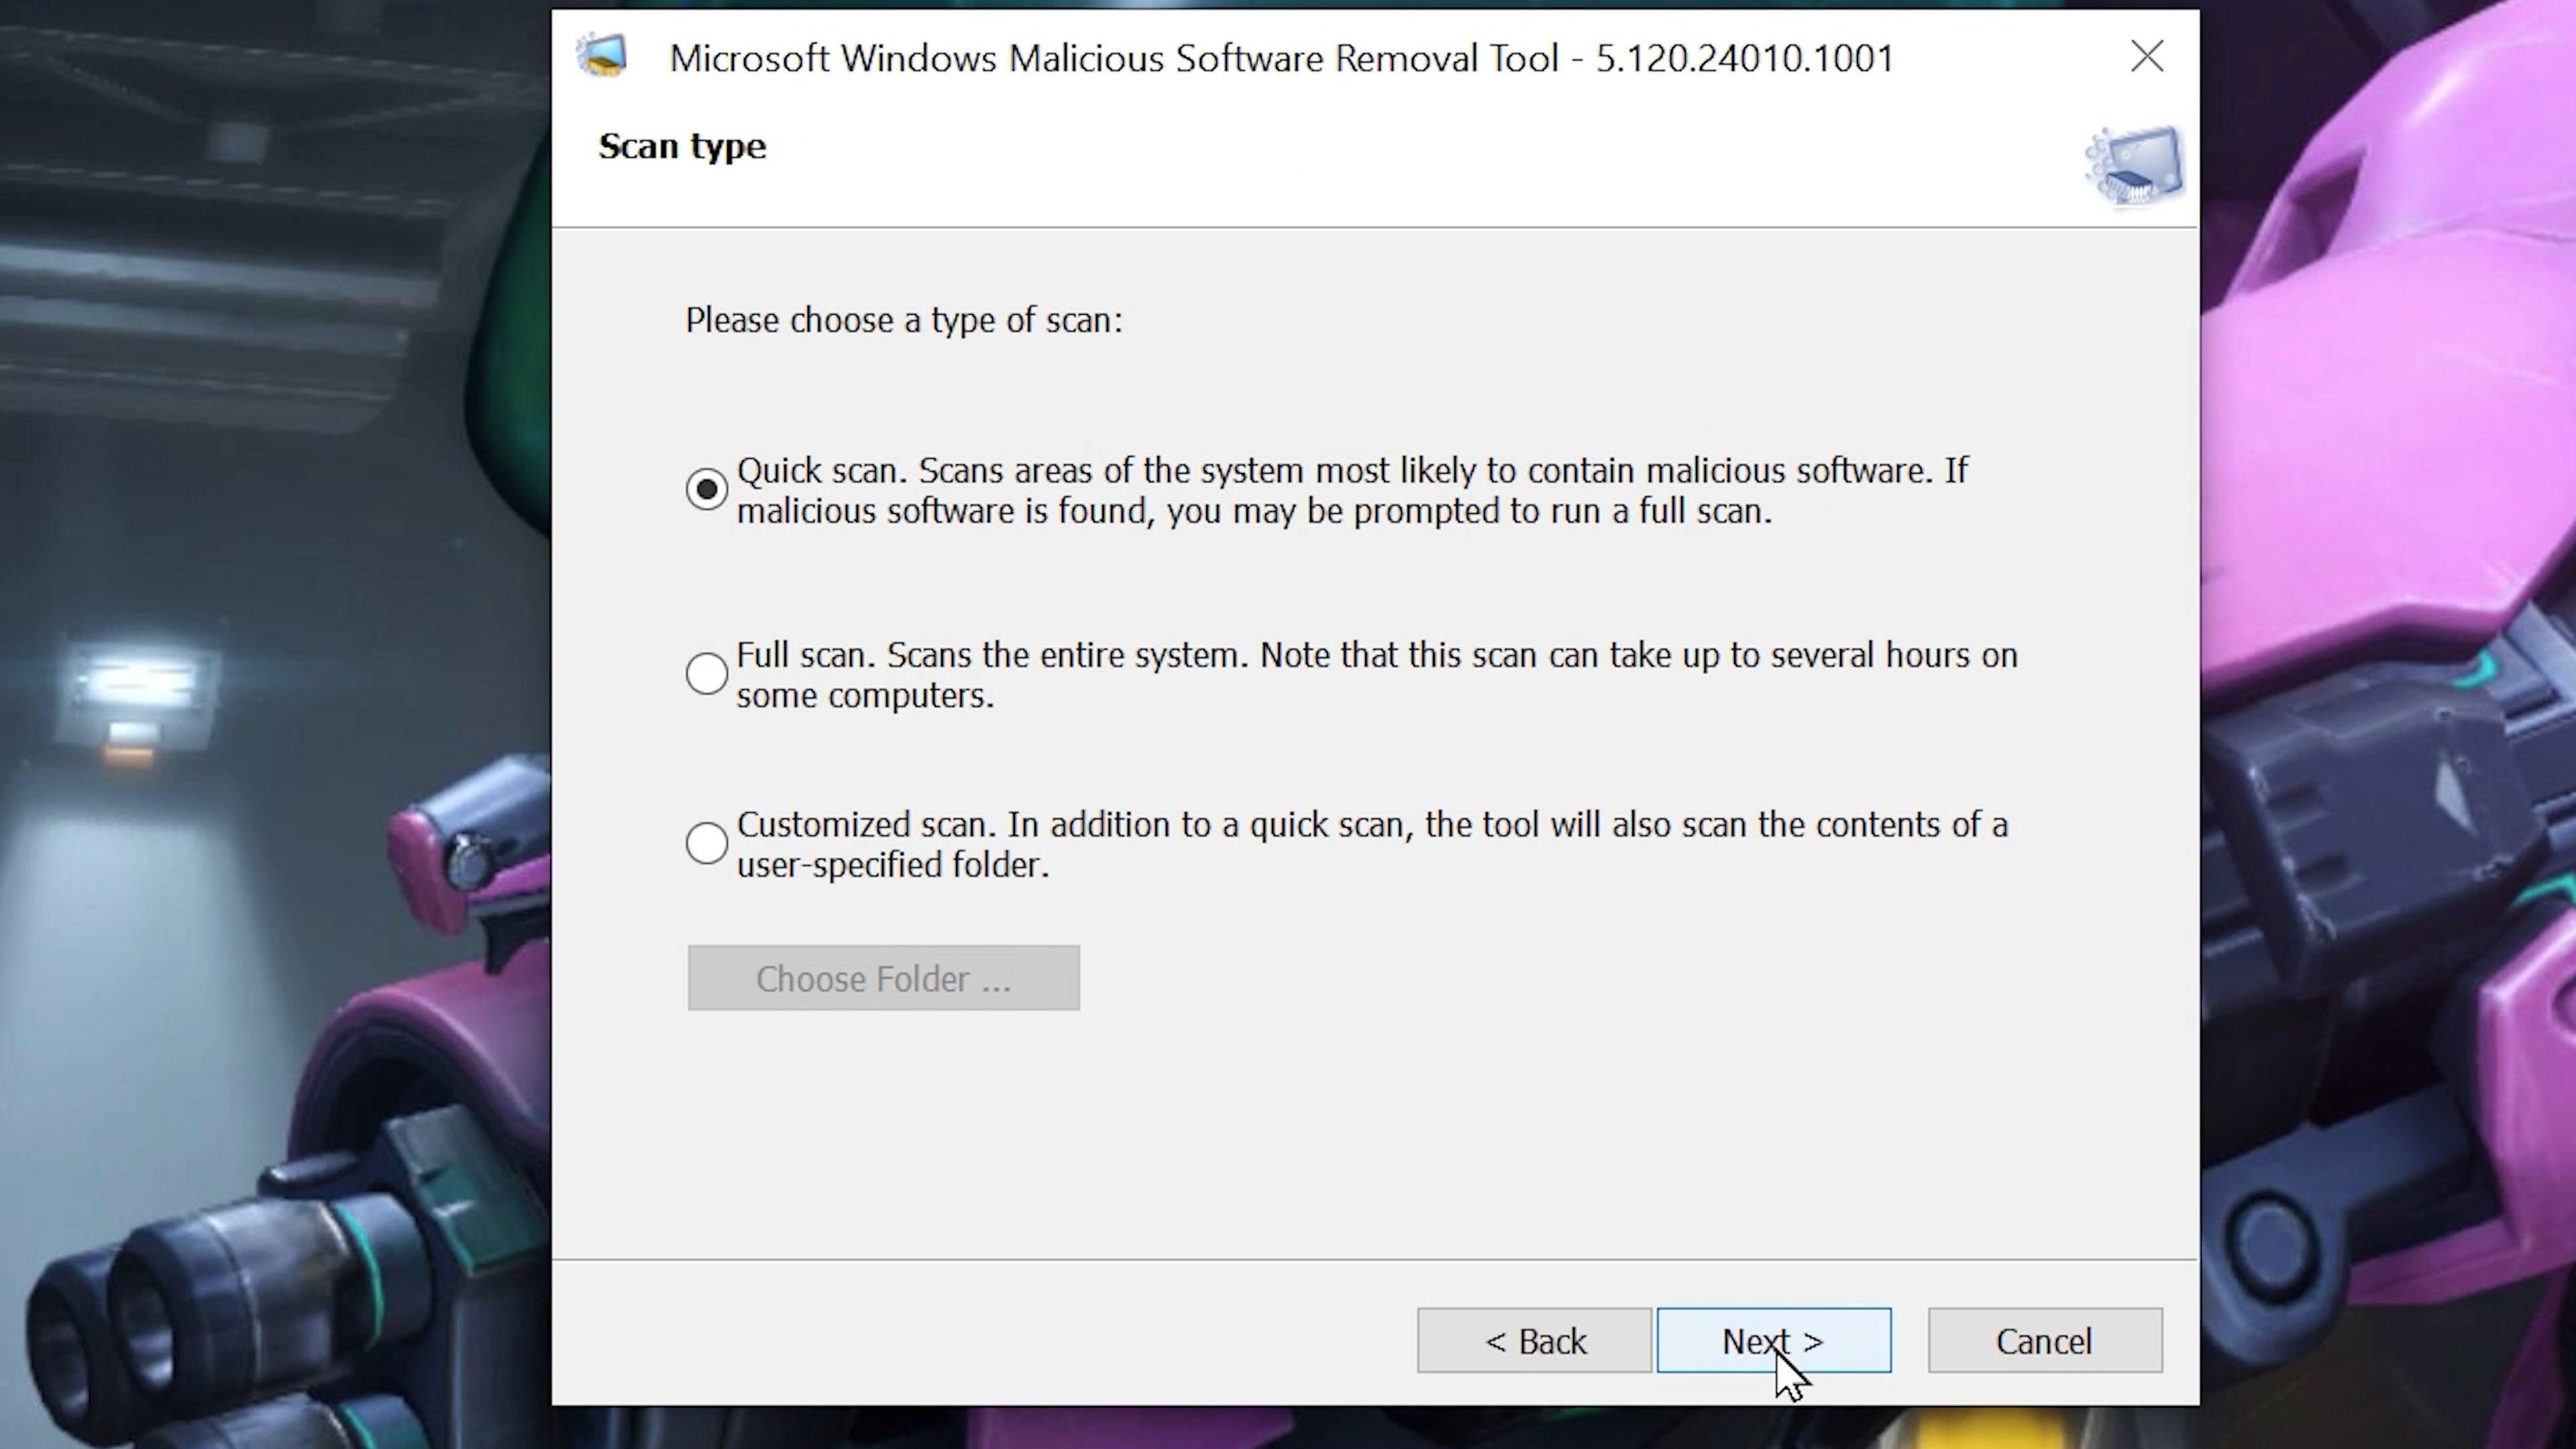2576x1449 pixels.
Task: Cancel the scan setup
Action: [x=2044, y=1341]
